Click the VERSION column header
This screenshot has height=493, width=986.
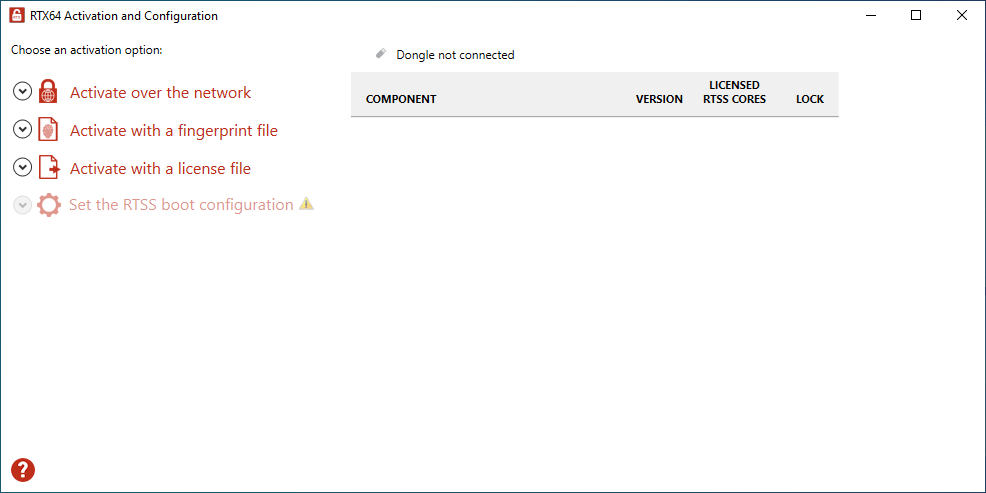(x=659, y=99)
